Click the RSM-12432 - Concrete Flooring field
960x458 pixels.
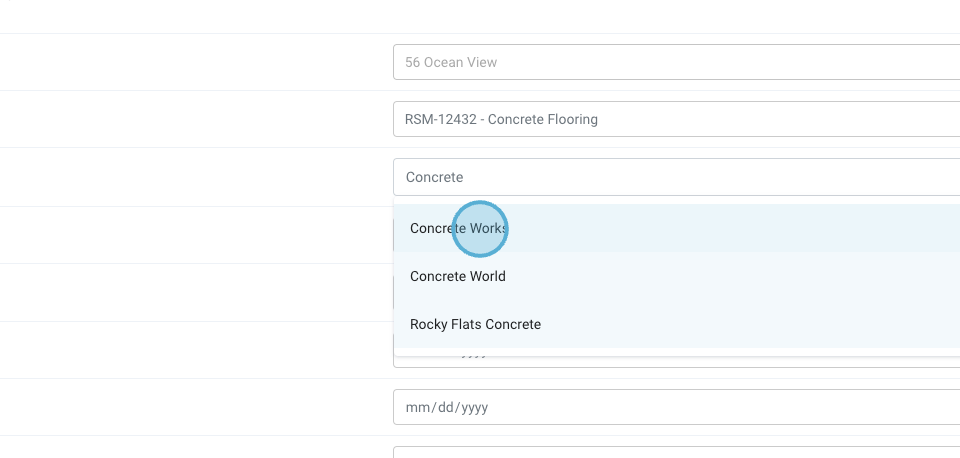click(x=676, y=119)
